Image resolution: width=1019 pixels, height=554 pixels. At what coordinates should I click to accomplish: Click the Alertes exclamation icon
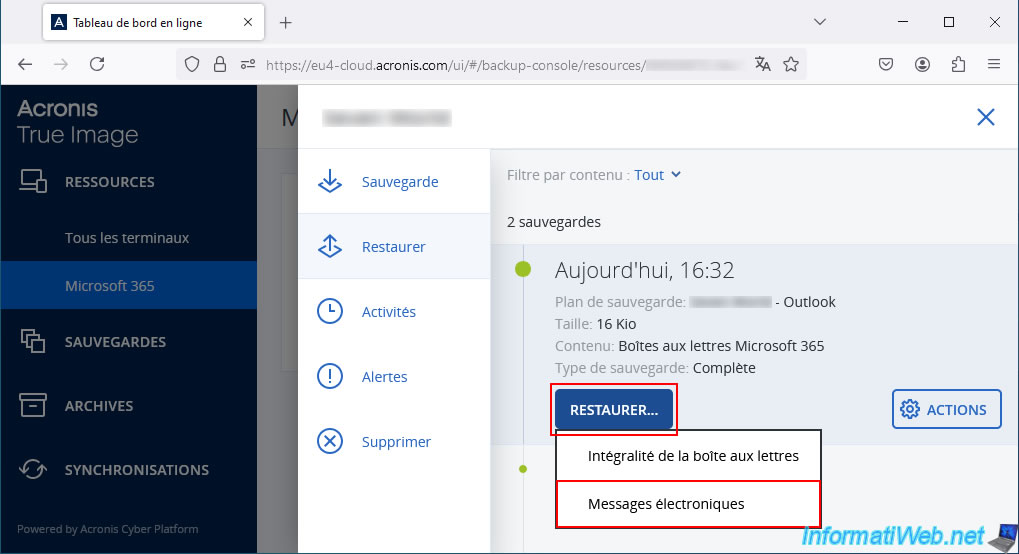click(x=330, y=376)
